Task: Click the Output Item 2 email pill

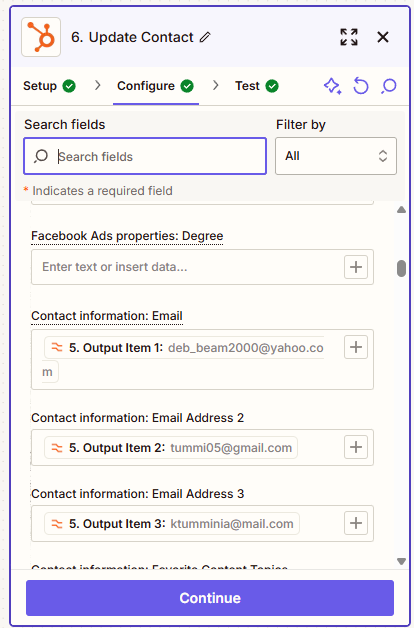Action: coord(171,447)
